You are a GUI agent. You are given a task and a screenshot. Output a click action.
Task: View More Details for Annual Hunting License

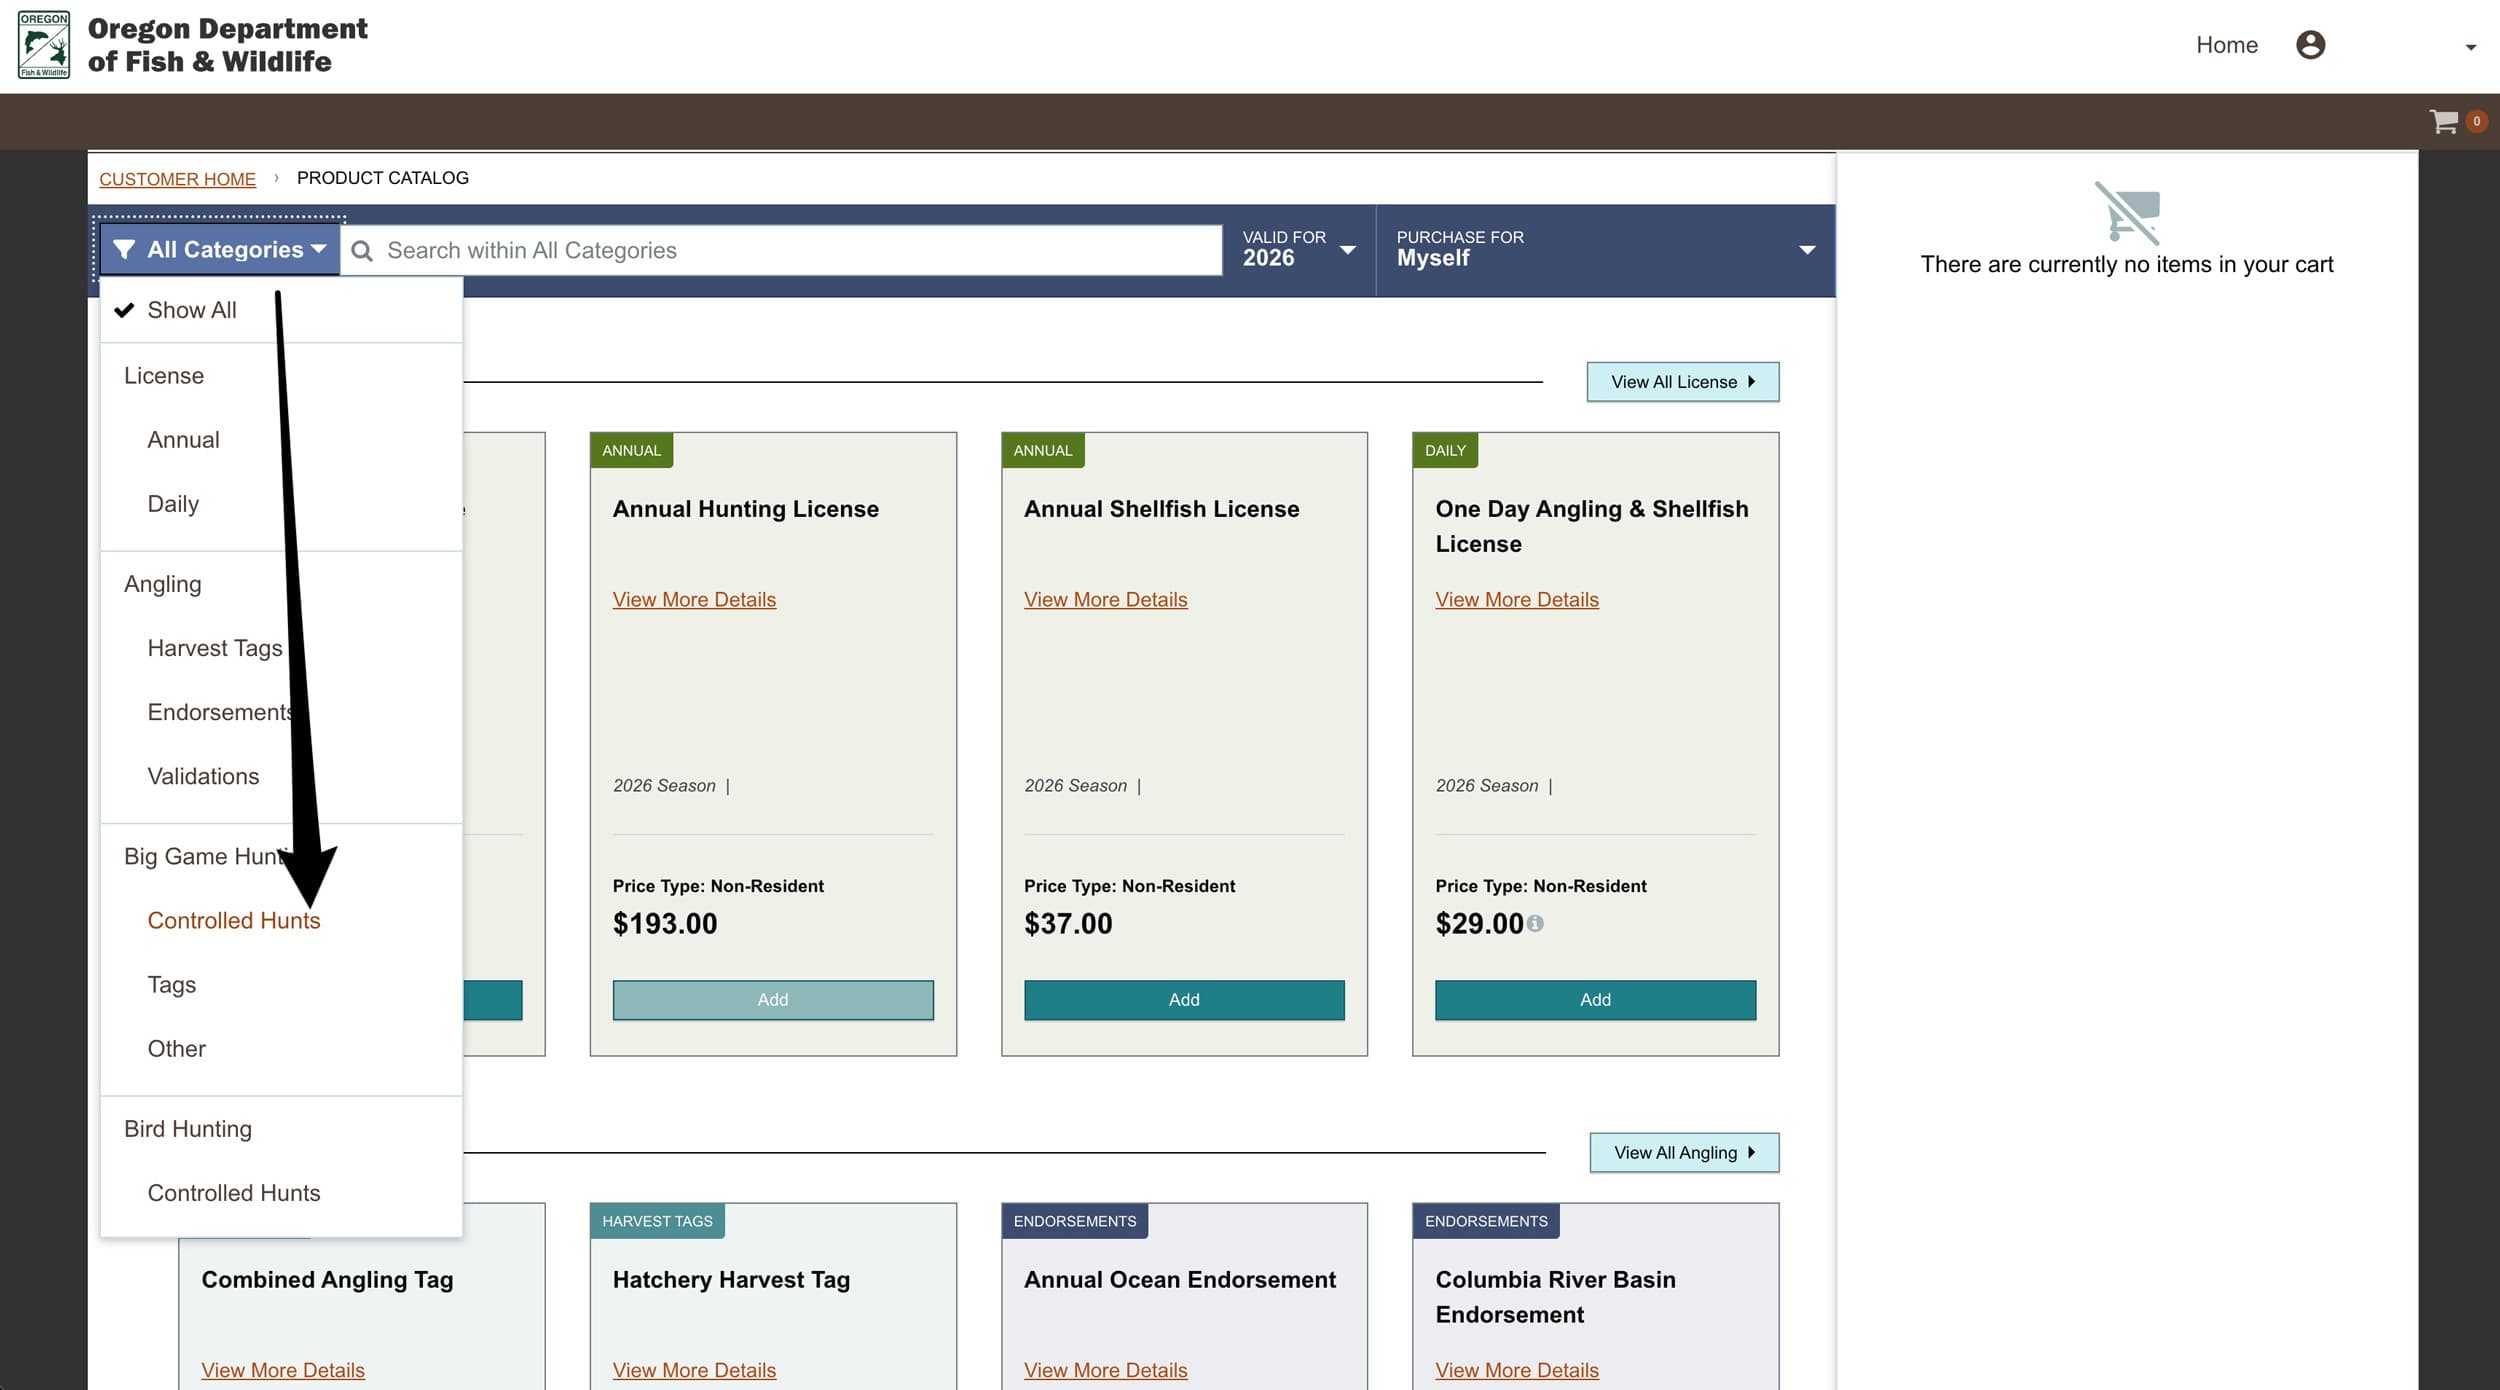(694, 600)
